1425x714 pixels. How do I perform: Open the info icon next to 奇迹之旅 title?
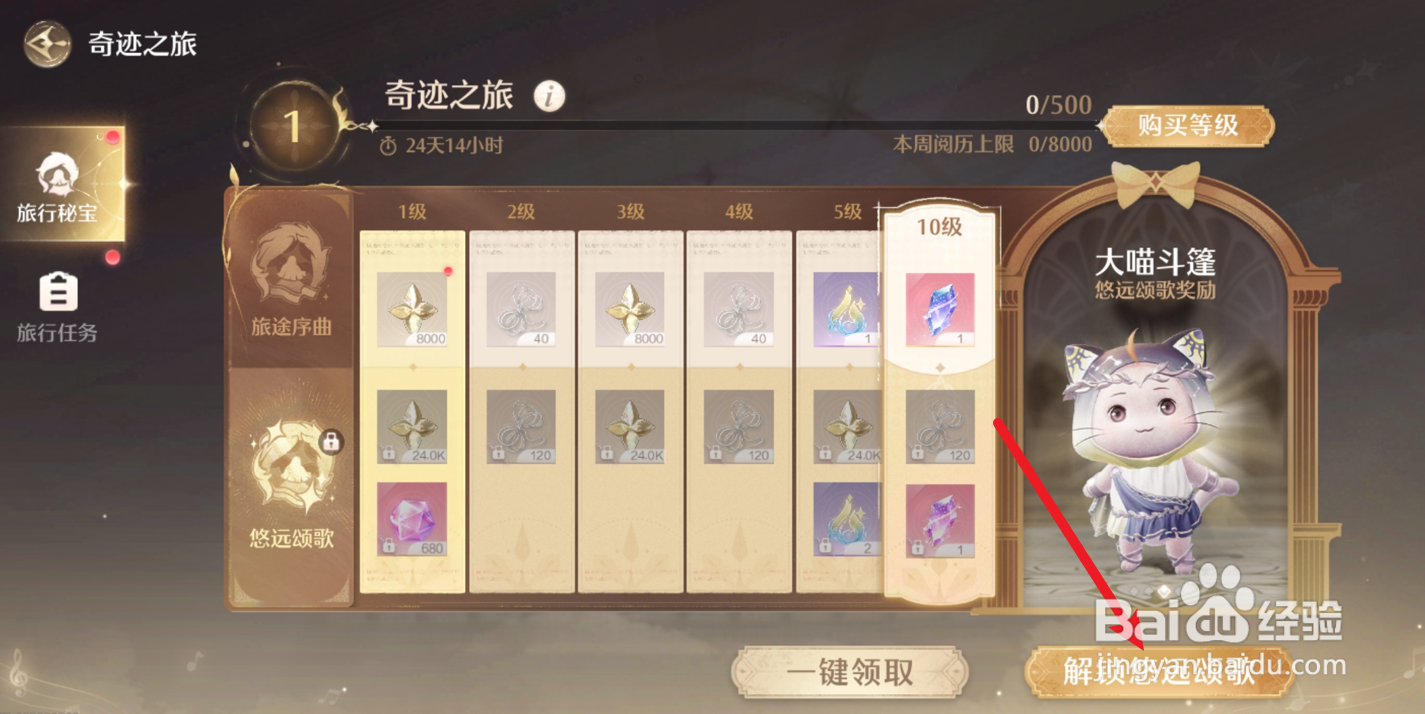(x=549, y=96)
